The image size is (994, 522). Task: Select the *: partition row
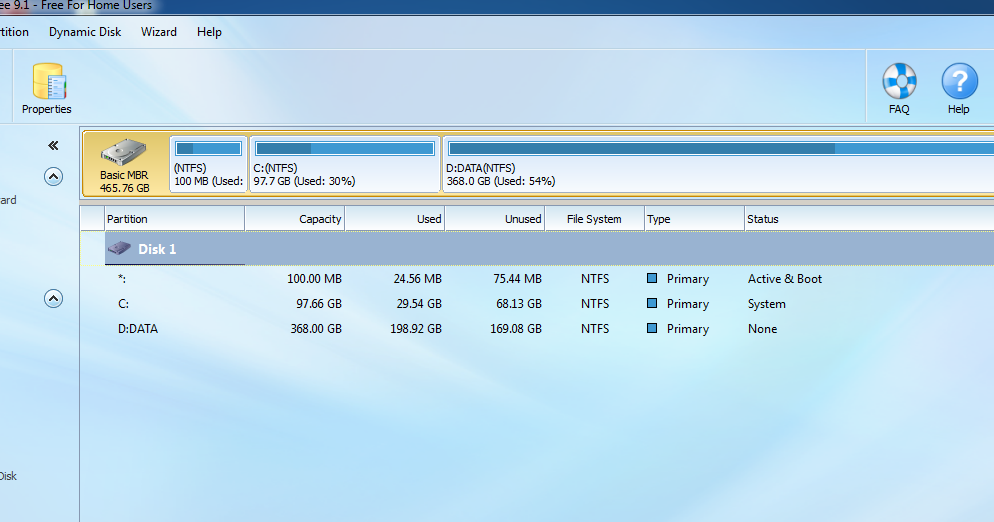point(537,278)
